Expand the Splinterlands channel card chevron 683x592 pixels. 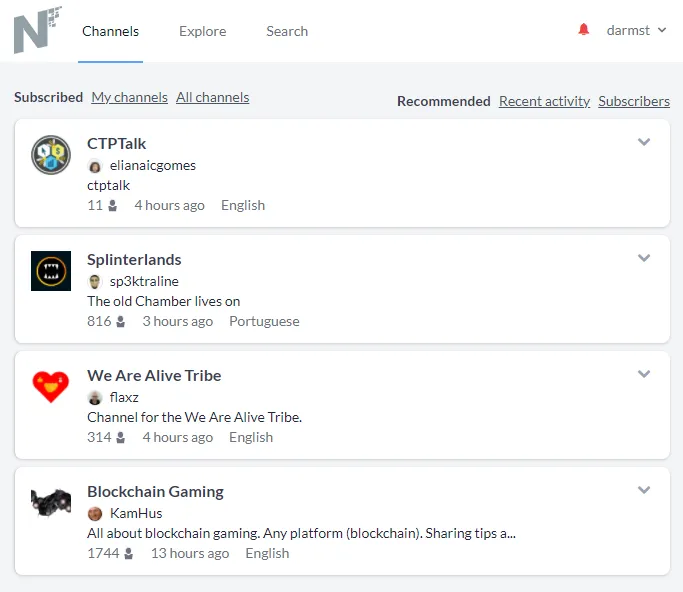pos(644,258)
